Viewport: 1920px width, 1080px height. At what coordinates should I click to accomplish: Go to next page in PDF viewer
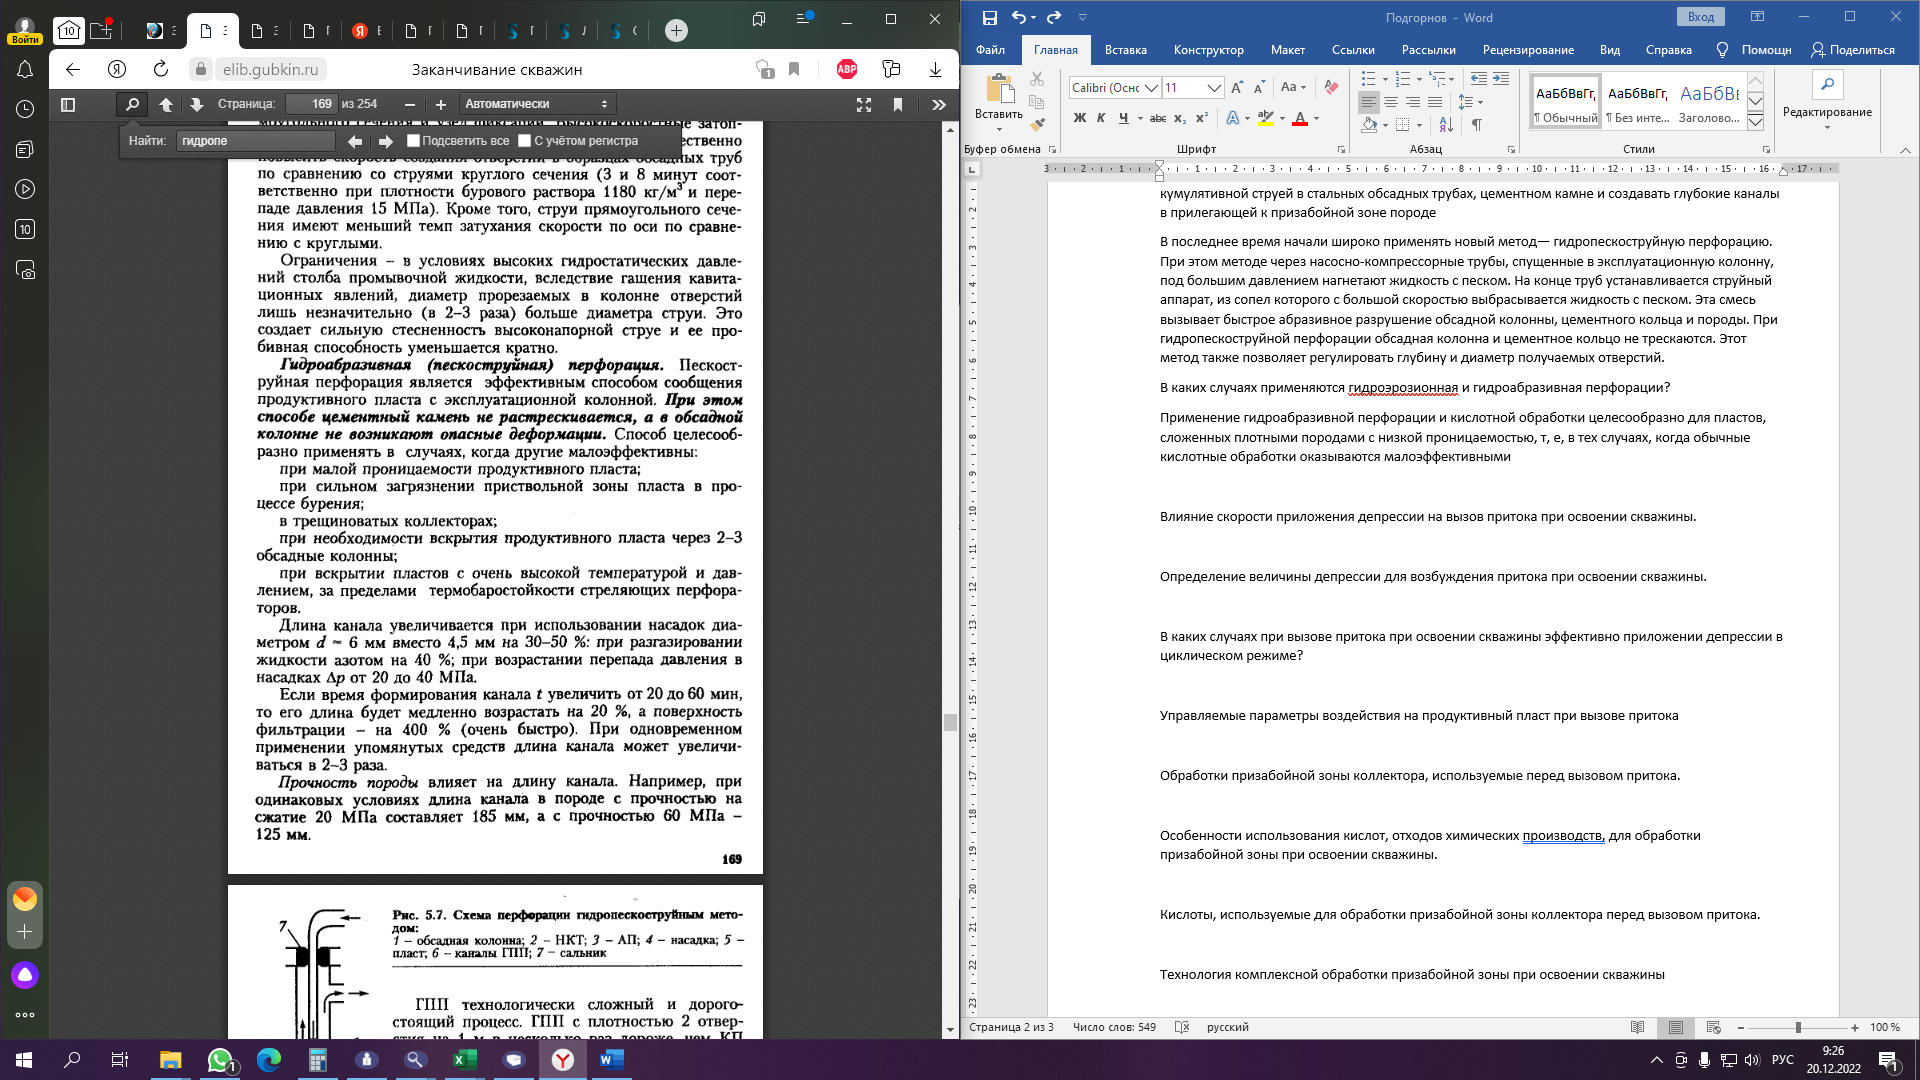point(196,104)
